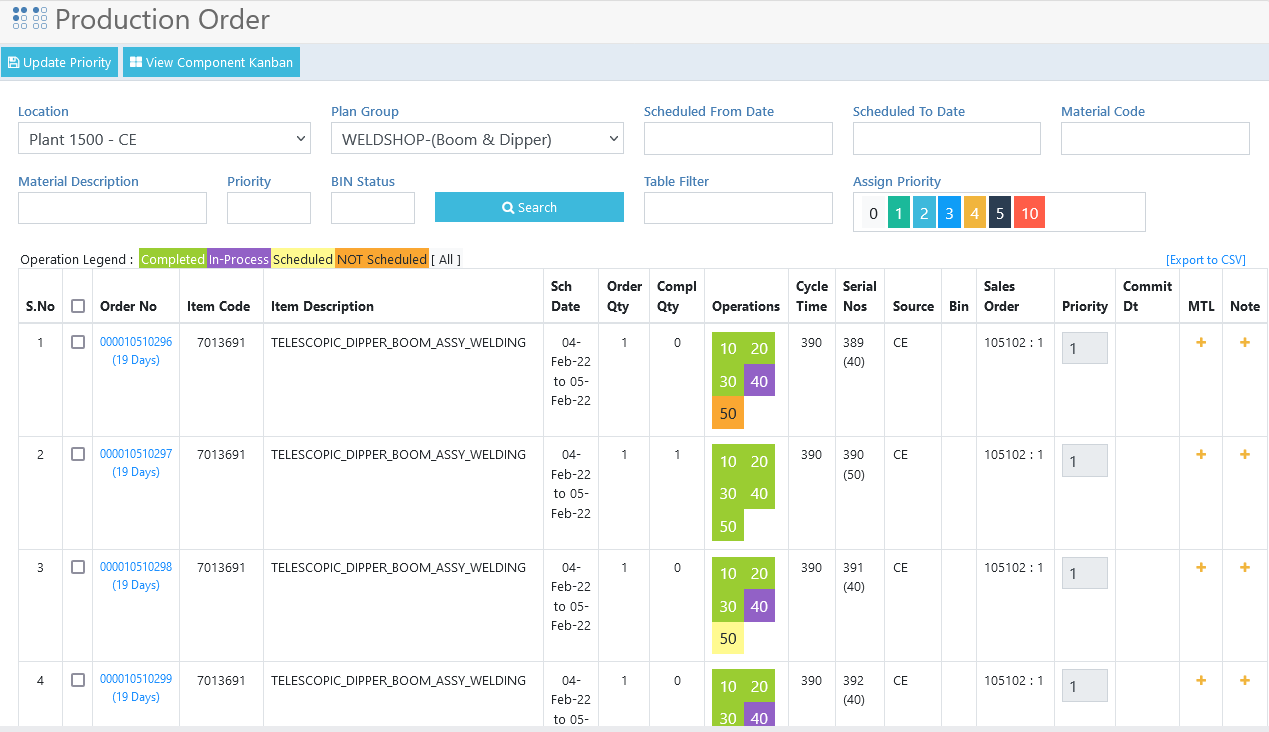Viewport: 1269px width, 732px height.
Task: Open the Location dropdown
Action: 164,139
